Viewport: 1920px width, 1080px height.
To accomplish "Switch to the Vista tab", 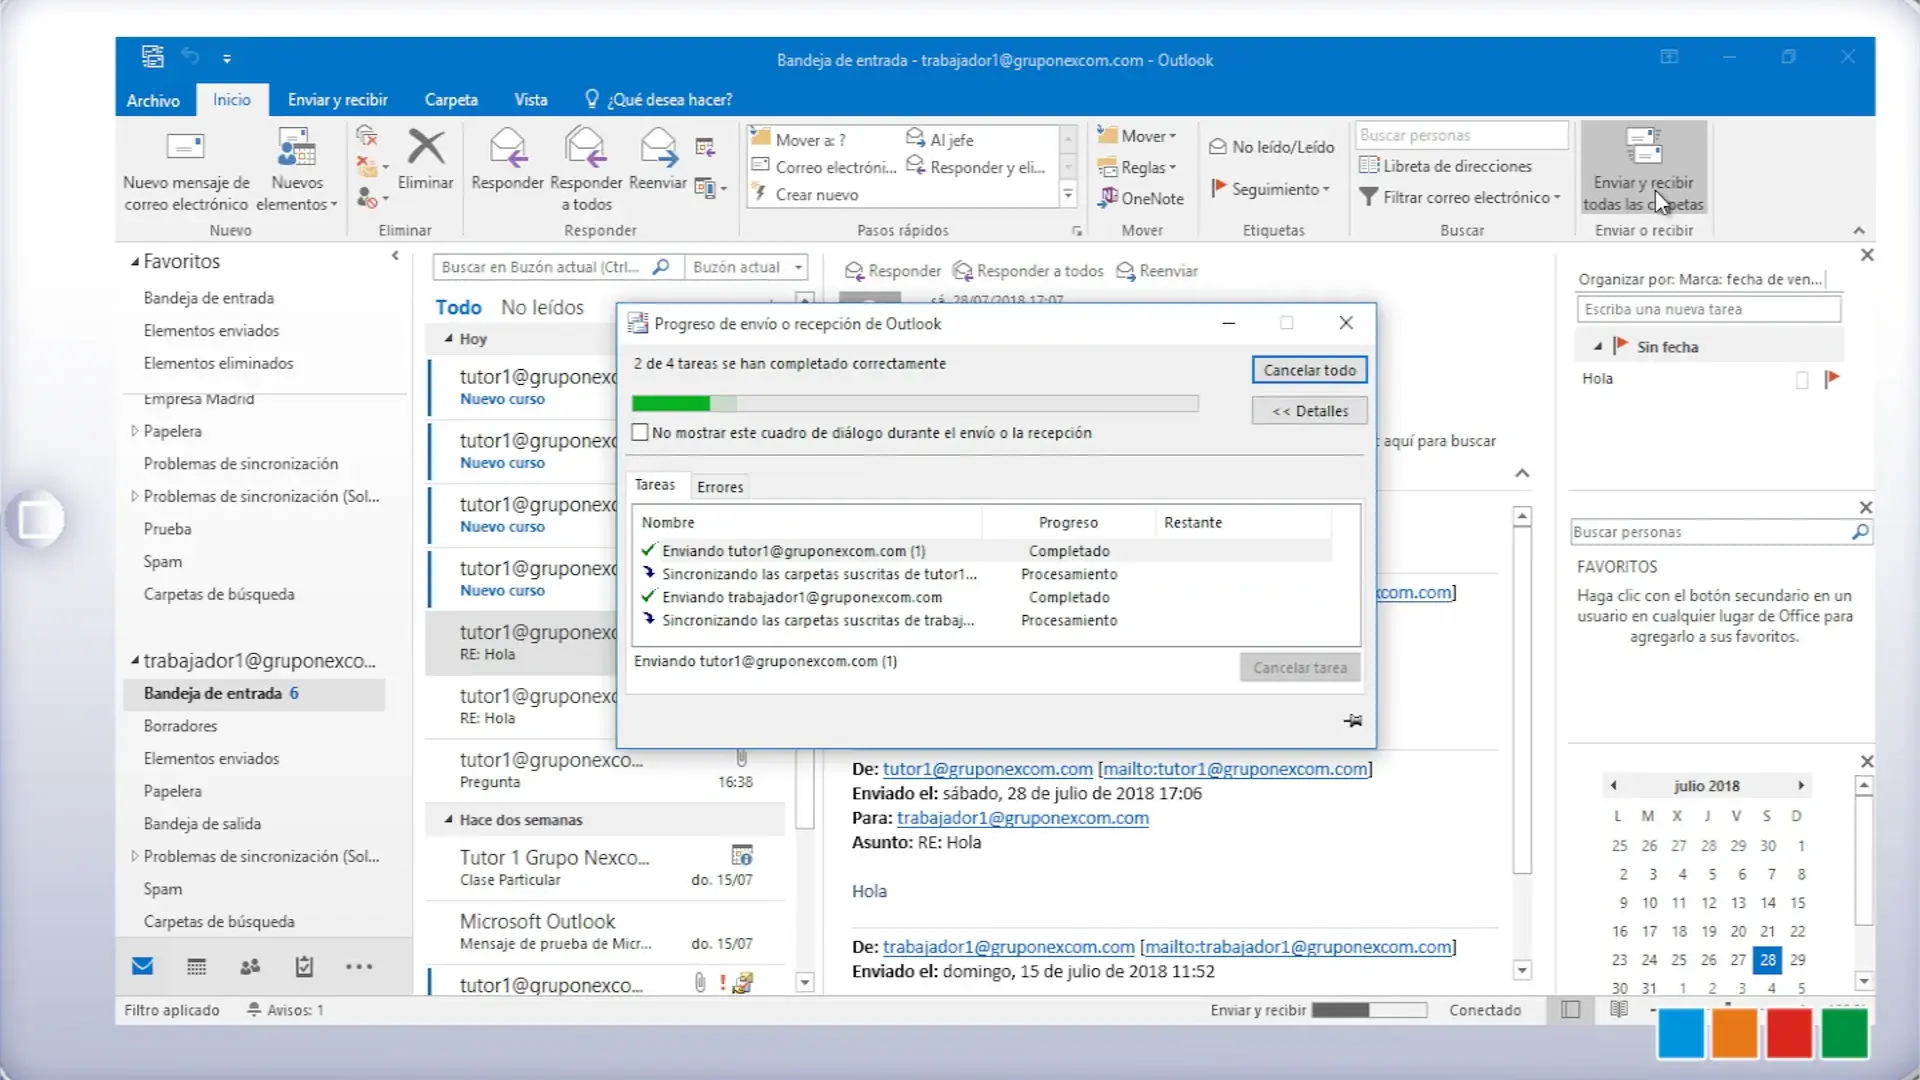I will [x=531, y=100].
